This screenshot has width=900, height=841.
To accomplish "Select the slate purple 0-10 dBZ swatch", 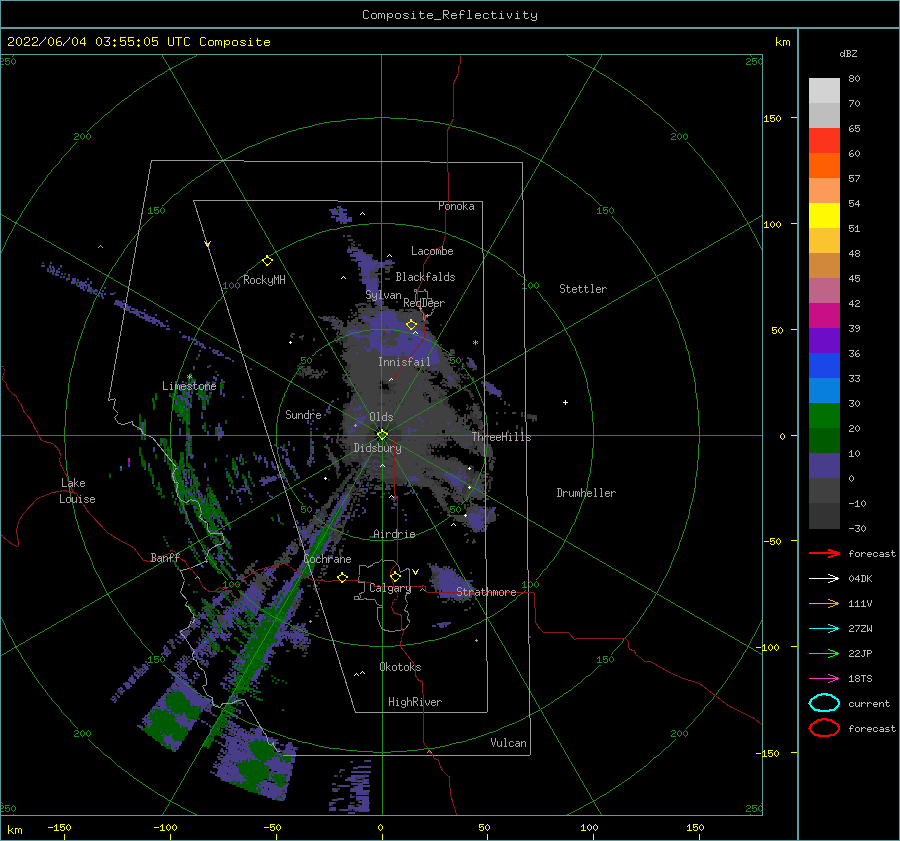I will point(824,466).
